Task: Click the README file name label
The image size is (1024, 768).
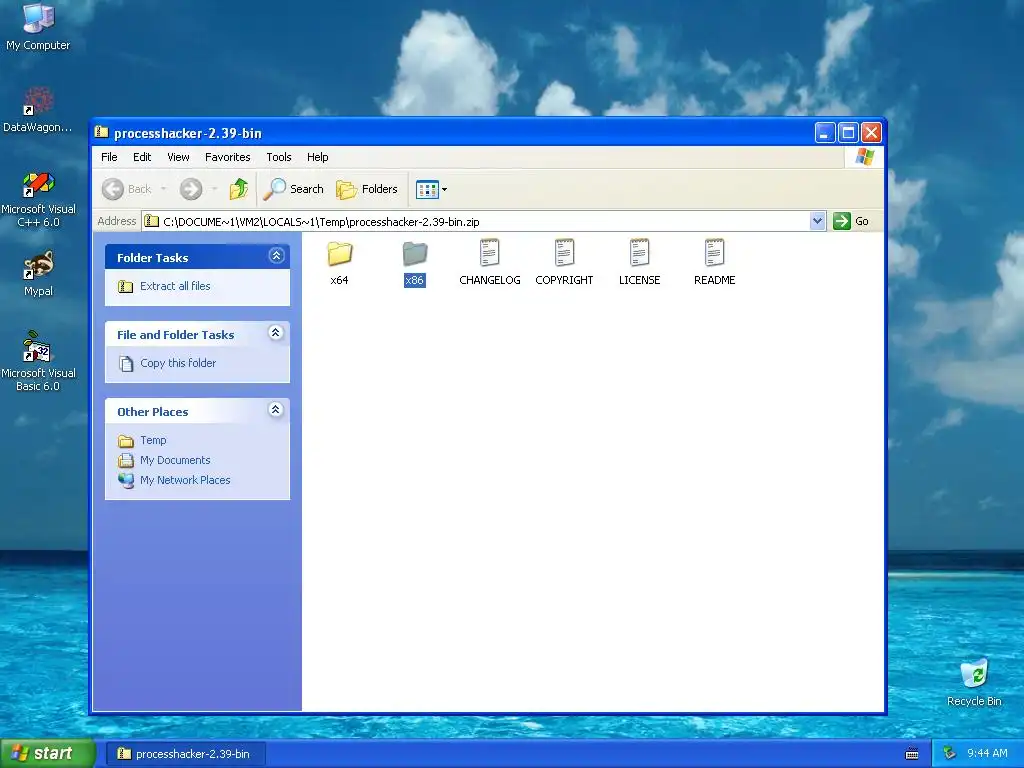Action: coord(714,280)
